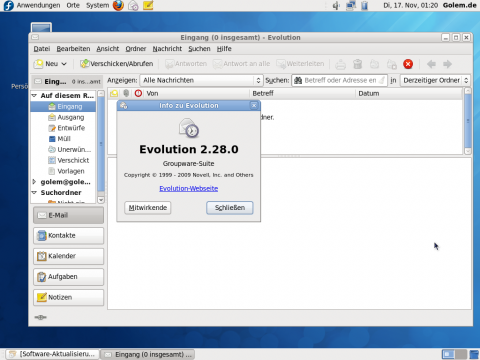
Task: Switch to the Aufgaben view
Action: pos(68,277)
